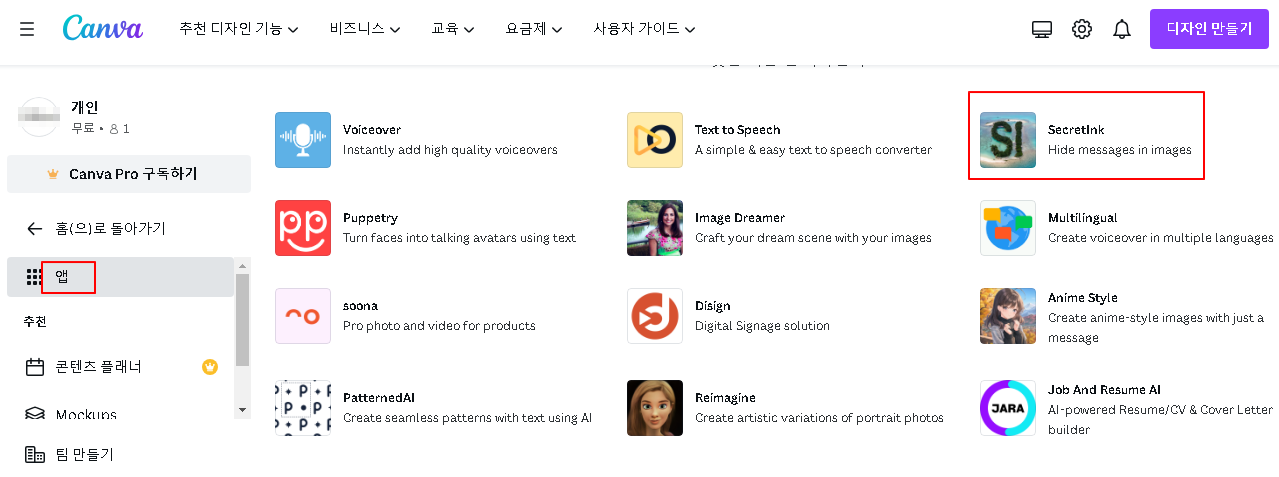Screen dimensions: 1279x477
Task: Click 'Pro photo and video for products' text
Action: tap(439, 326)
